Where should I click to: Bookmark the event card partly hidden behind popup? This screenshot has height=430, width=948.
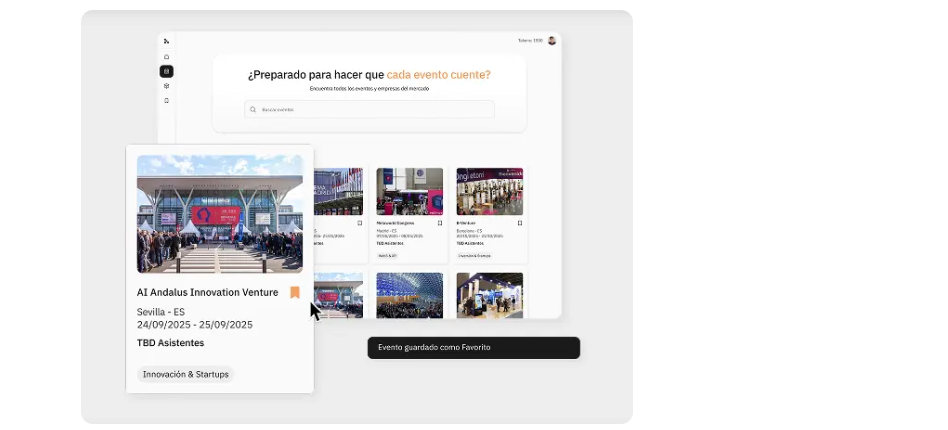tap(360, 223)
